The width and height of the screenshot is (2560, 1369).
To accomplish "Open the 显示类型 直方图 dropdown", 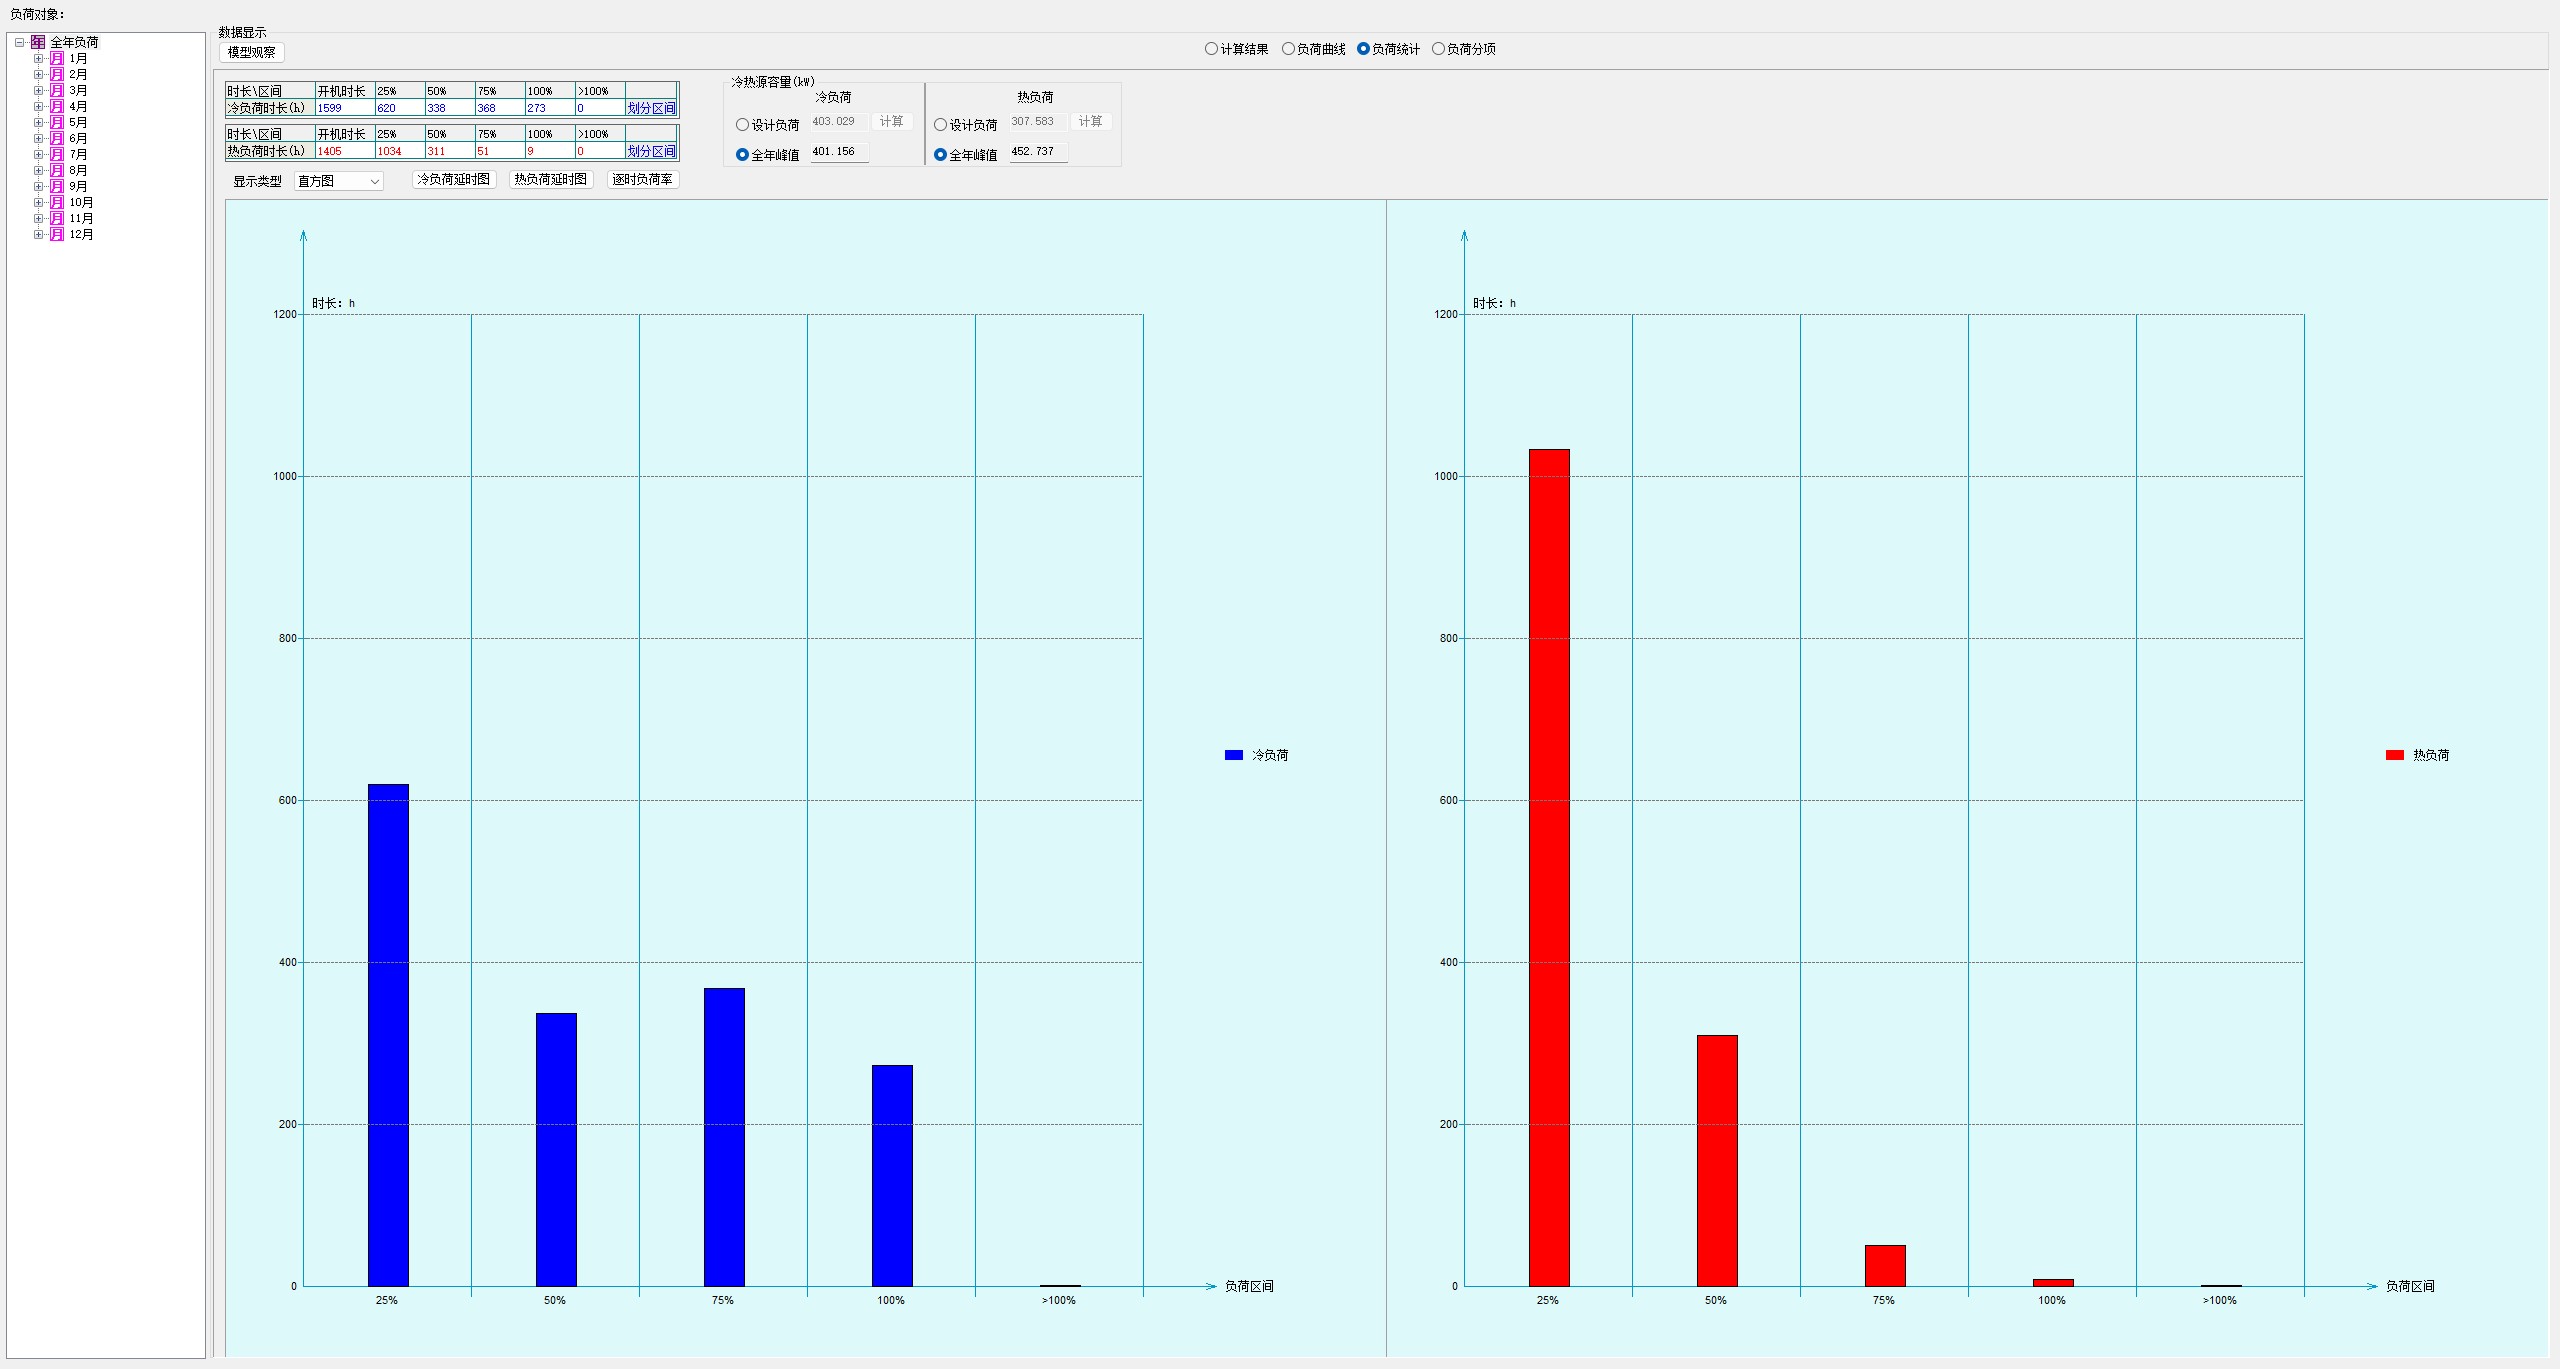I will pos(339,181).
